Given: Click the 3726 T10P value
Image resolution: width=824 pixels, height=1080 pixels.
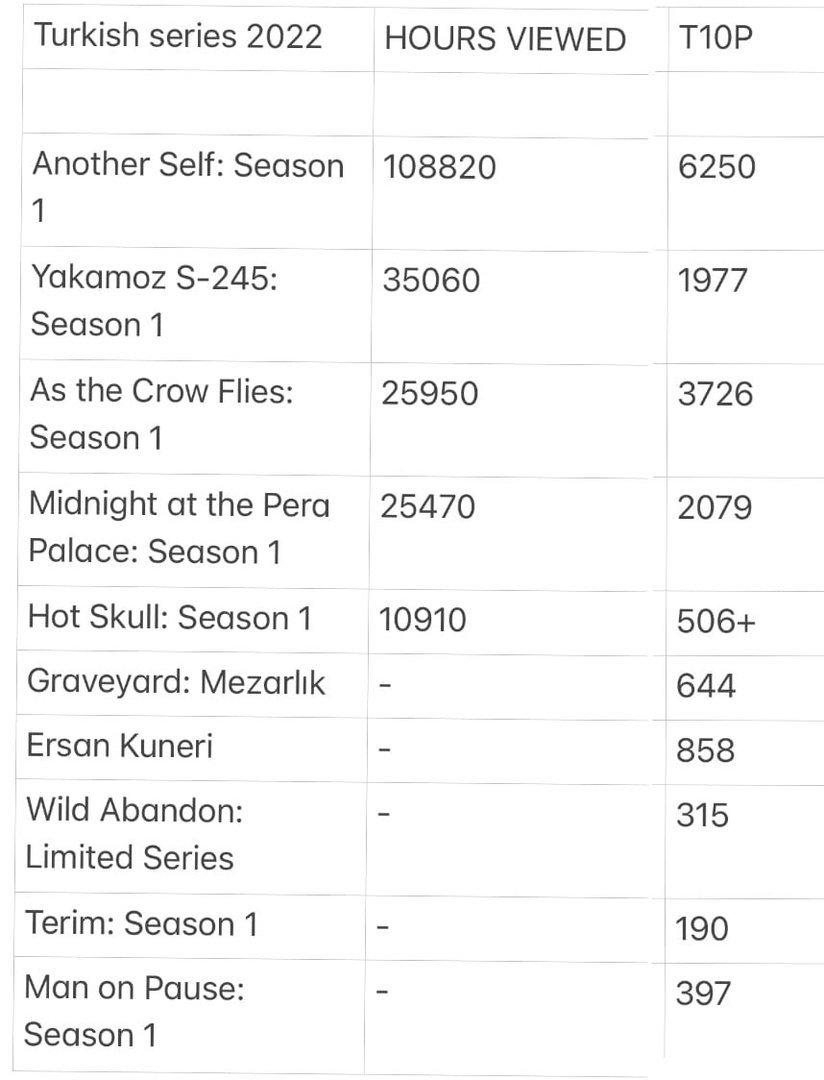Looking at the screenshot, I should coord(715,394).
